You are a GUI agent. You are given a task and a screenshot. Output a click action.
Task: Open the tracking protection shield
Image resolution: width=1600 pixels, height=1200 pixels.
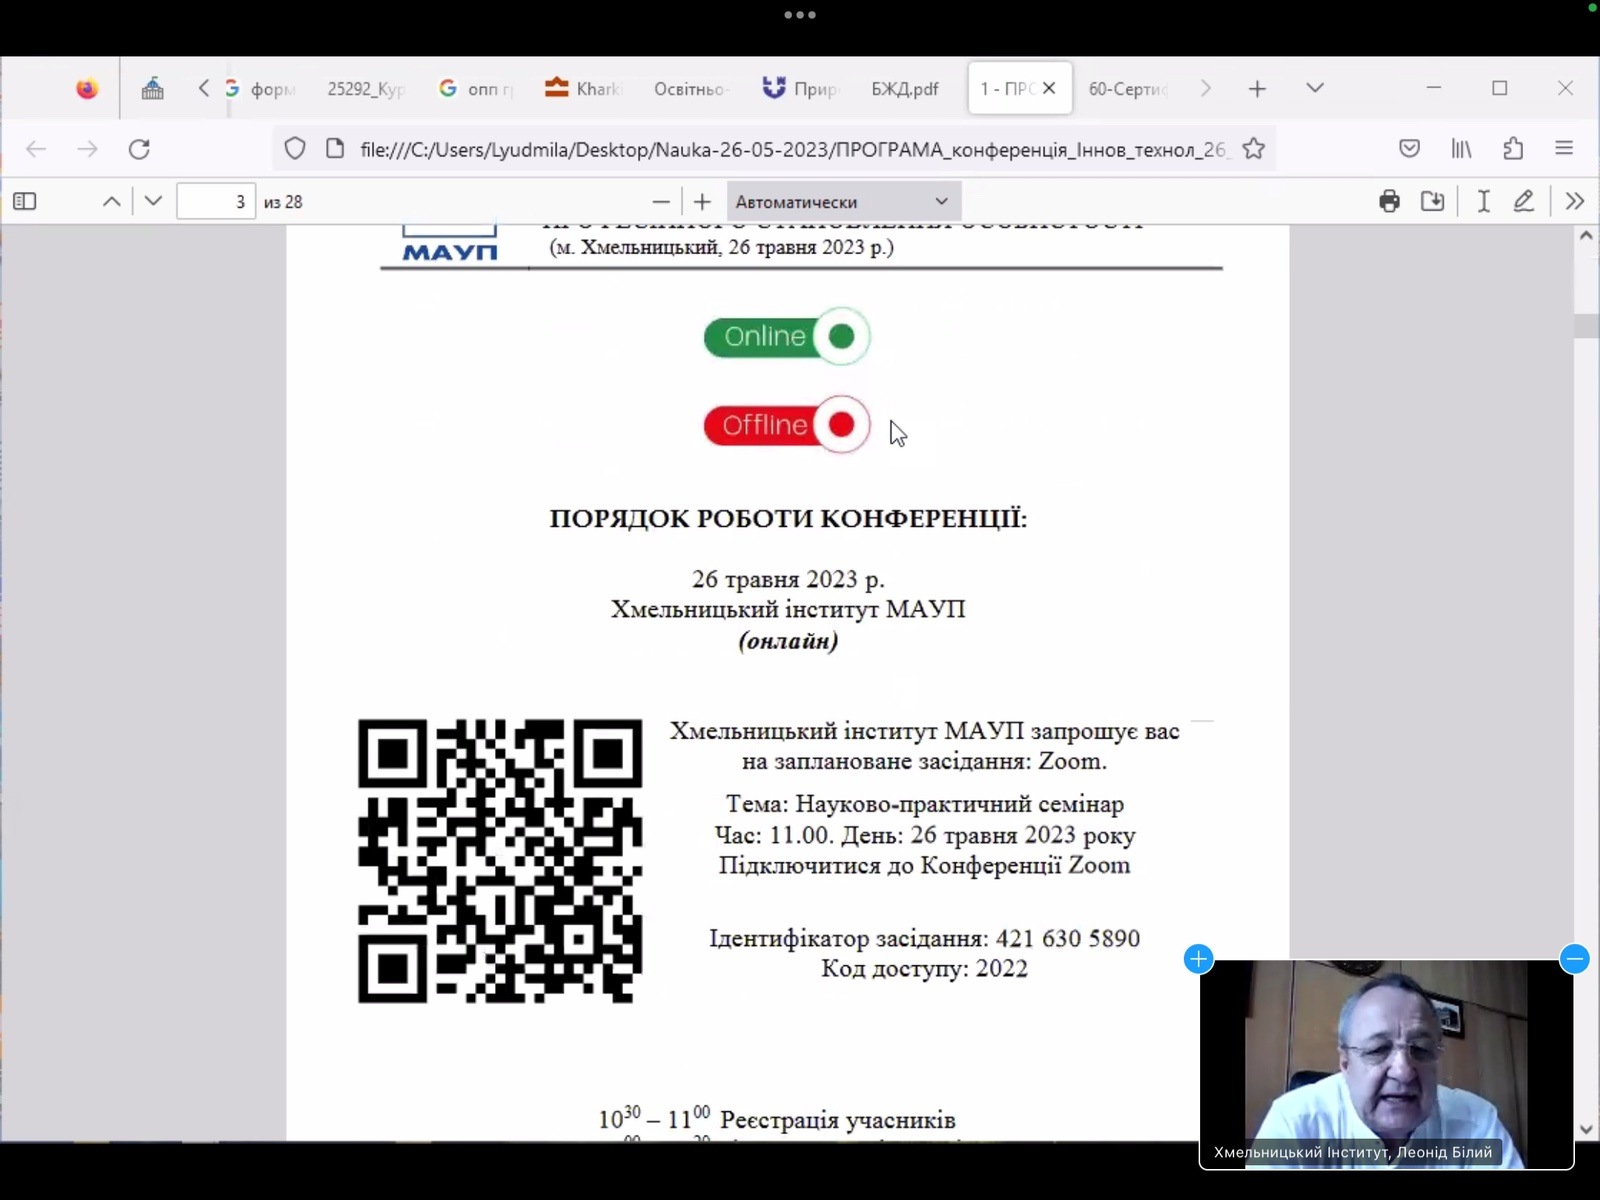point(295,149)
